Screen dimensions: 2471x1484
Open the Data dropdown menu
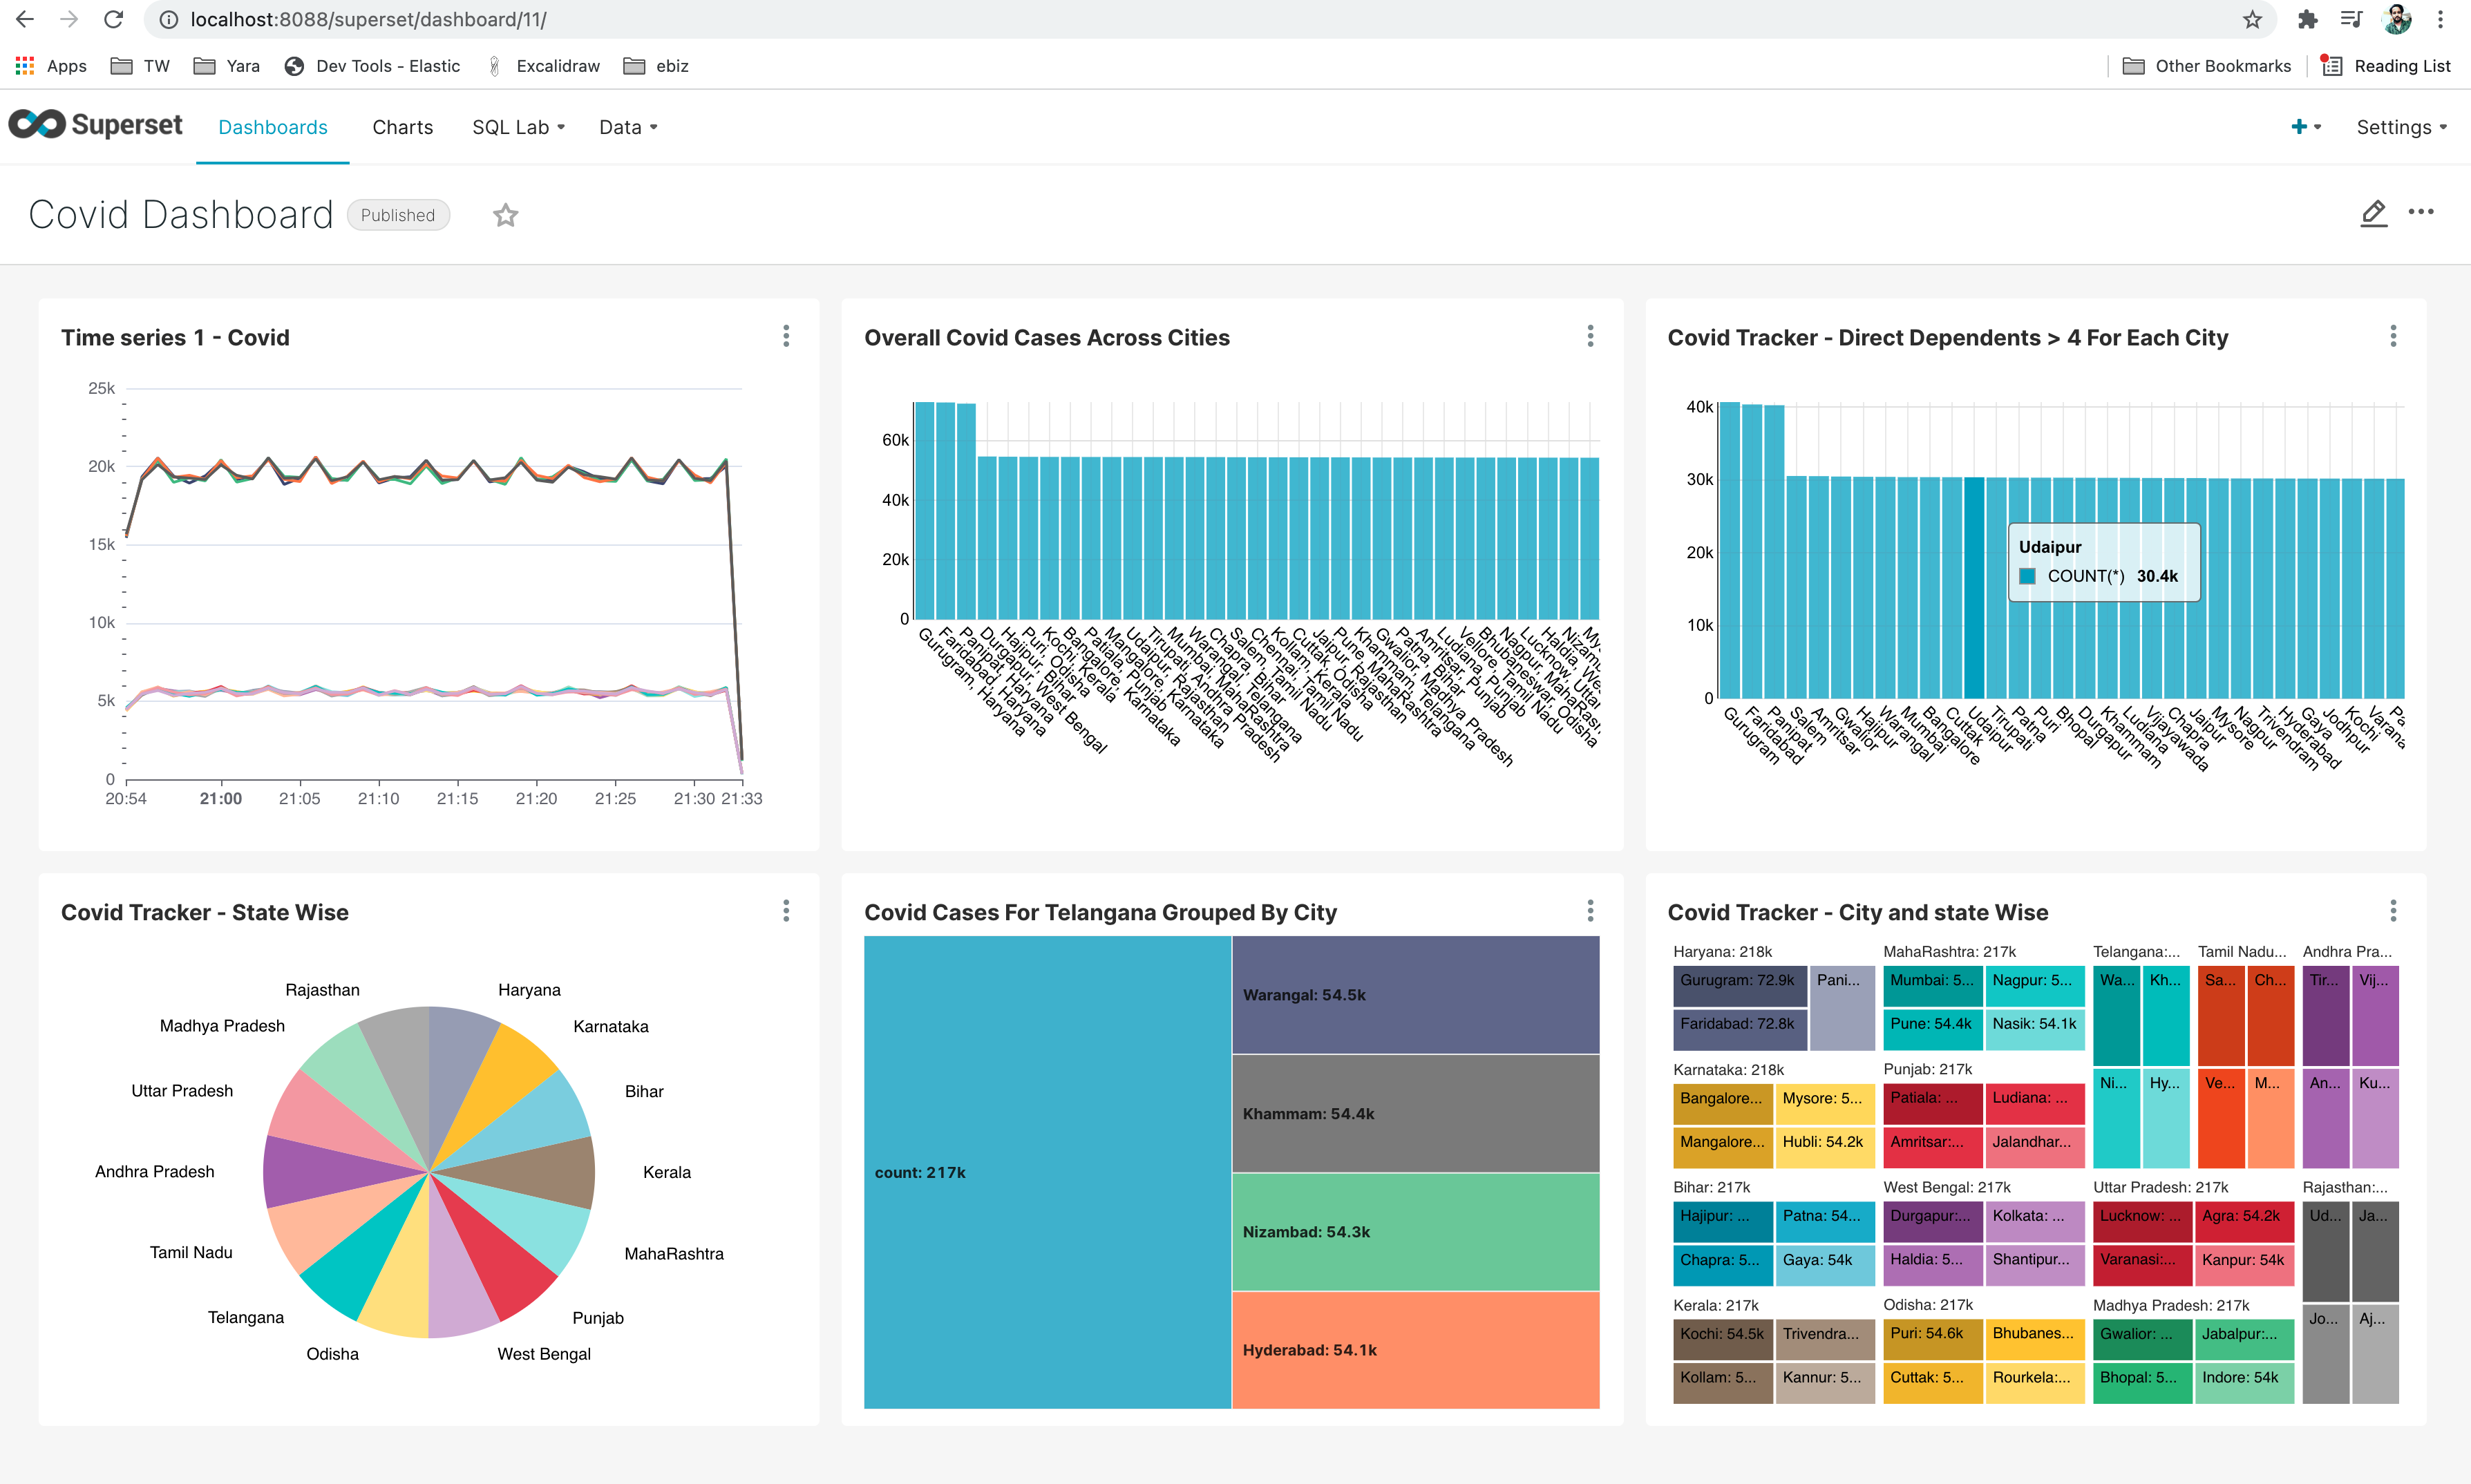(x=625, y=125)
